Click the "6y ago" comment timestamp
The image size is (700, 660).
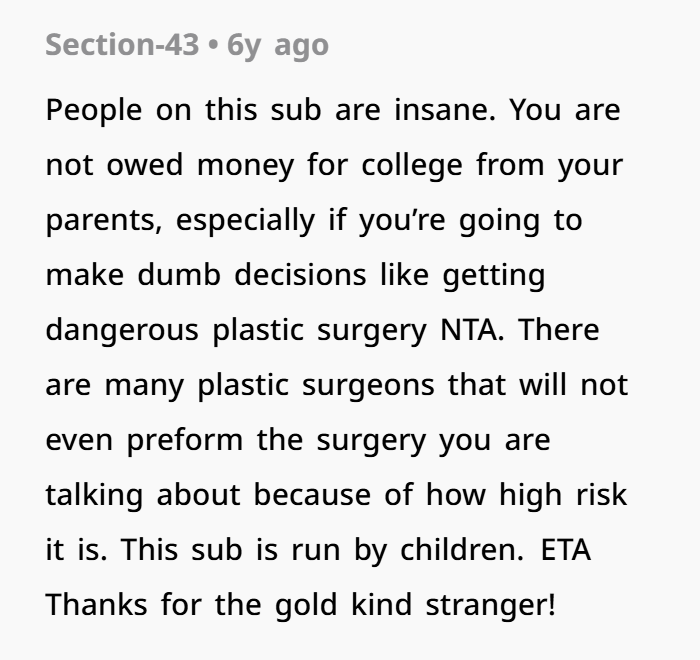click(x=279, y=45)
